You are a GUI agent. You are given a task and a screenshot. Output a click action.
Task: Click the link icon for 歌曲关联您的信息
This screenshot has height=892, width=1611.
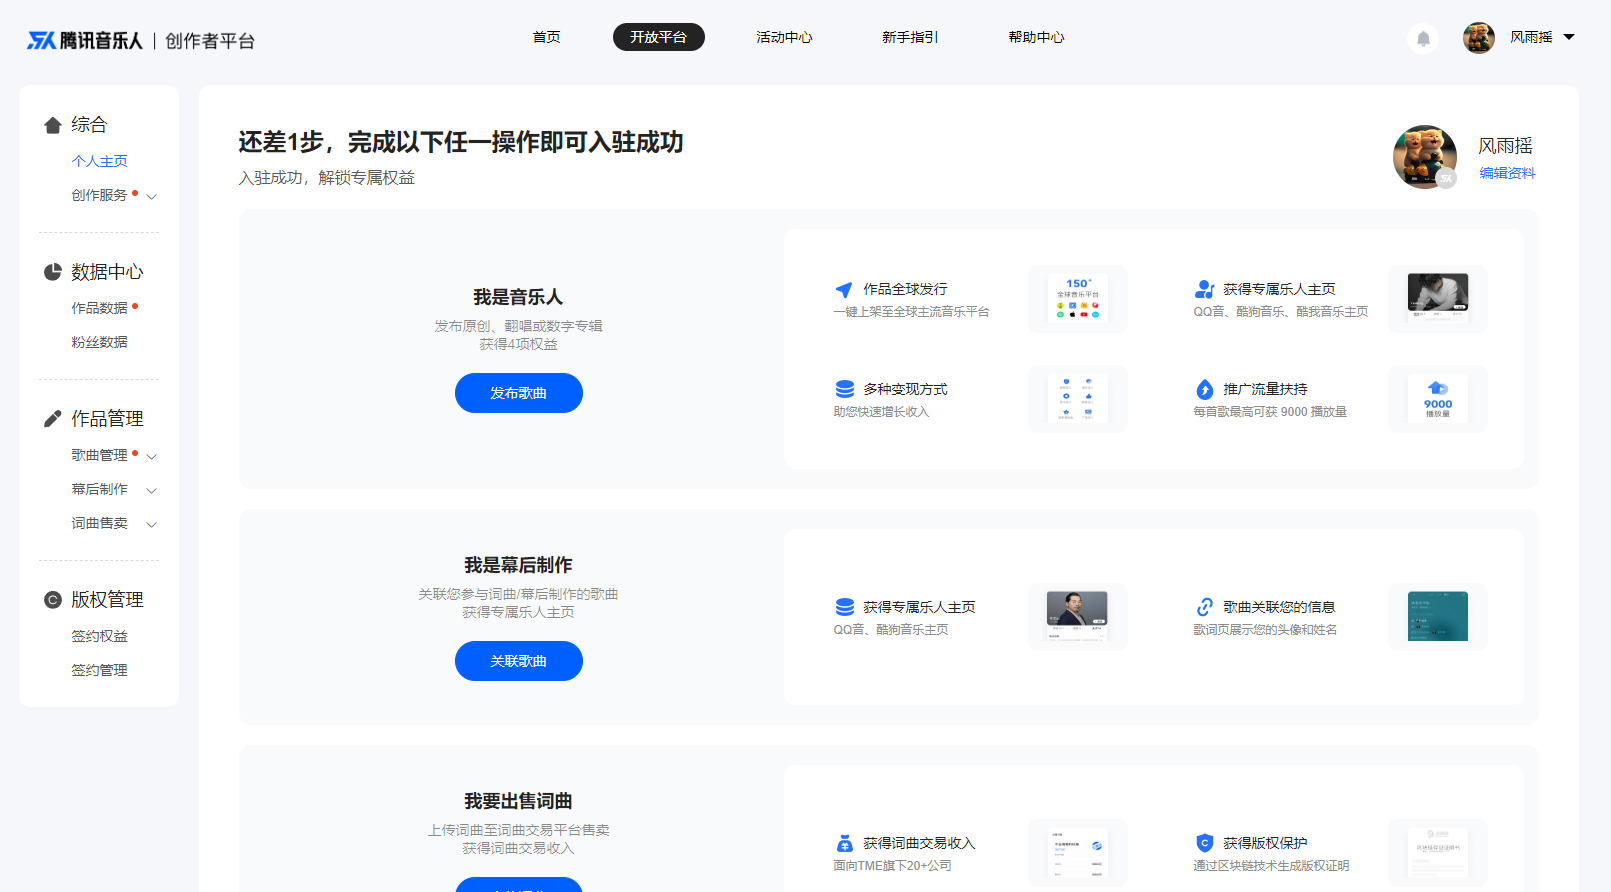[x=1205, y=607]
